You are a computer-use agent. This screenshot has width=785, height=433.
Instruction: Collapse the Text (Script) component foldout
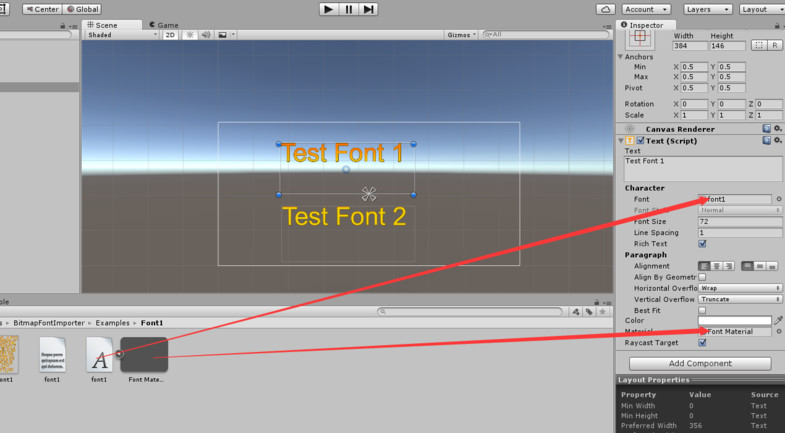[621, 141]
